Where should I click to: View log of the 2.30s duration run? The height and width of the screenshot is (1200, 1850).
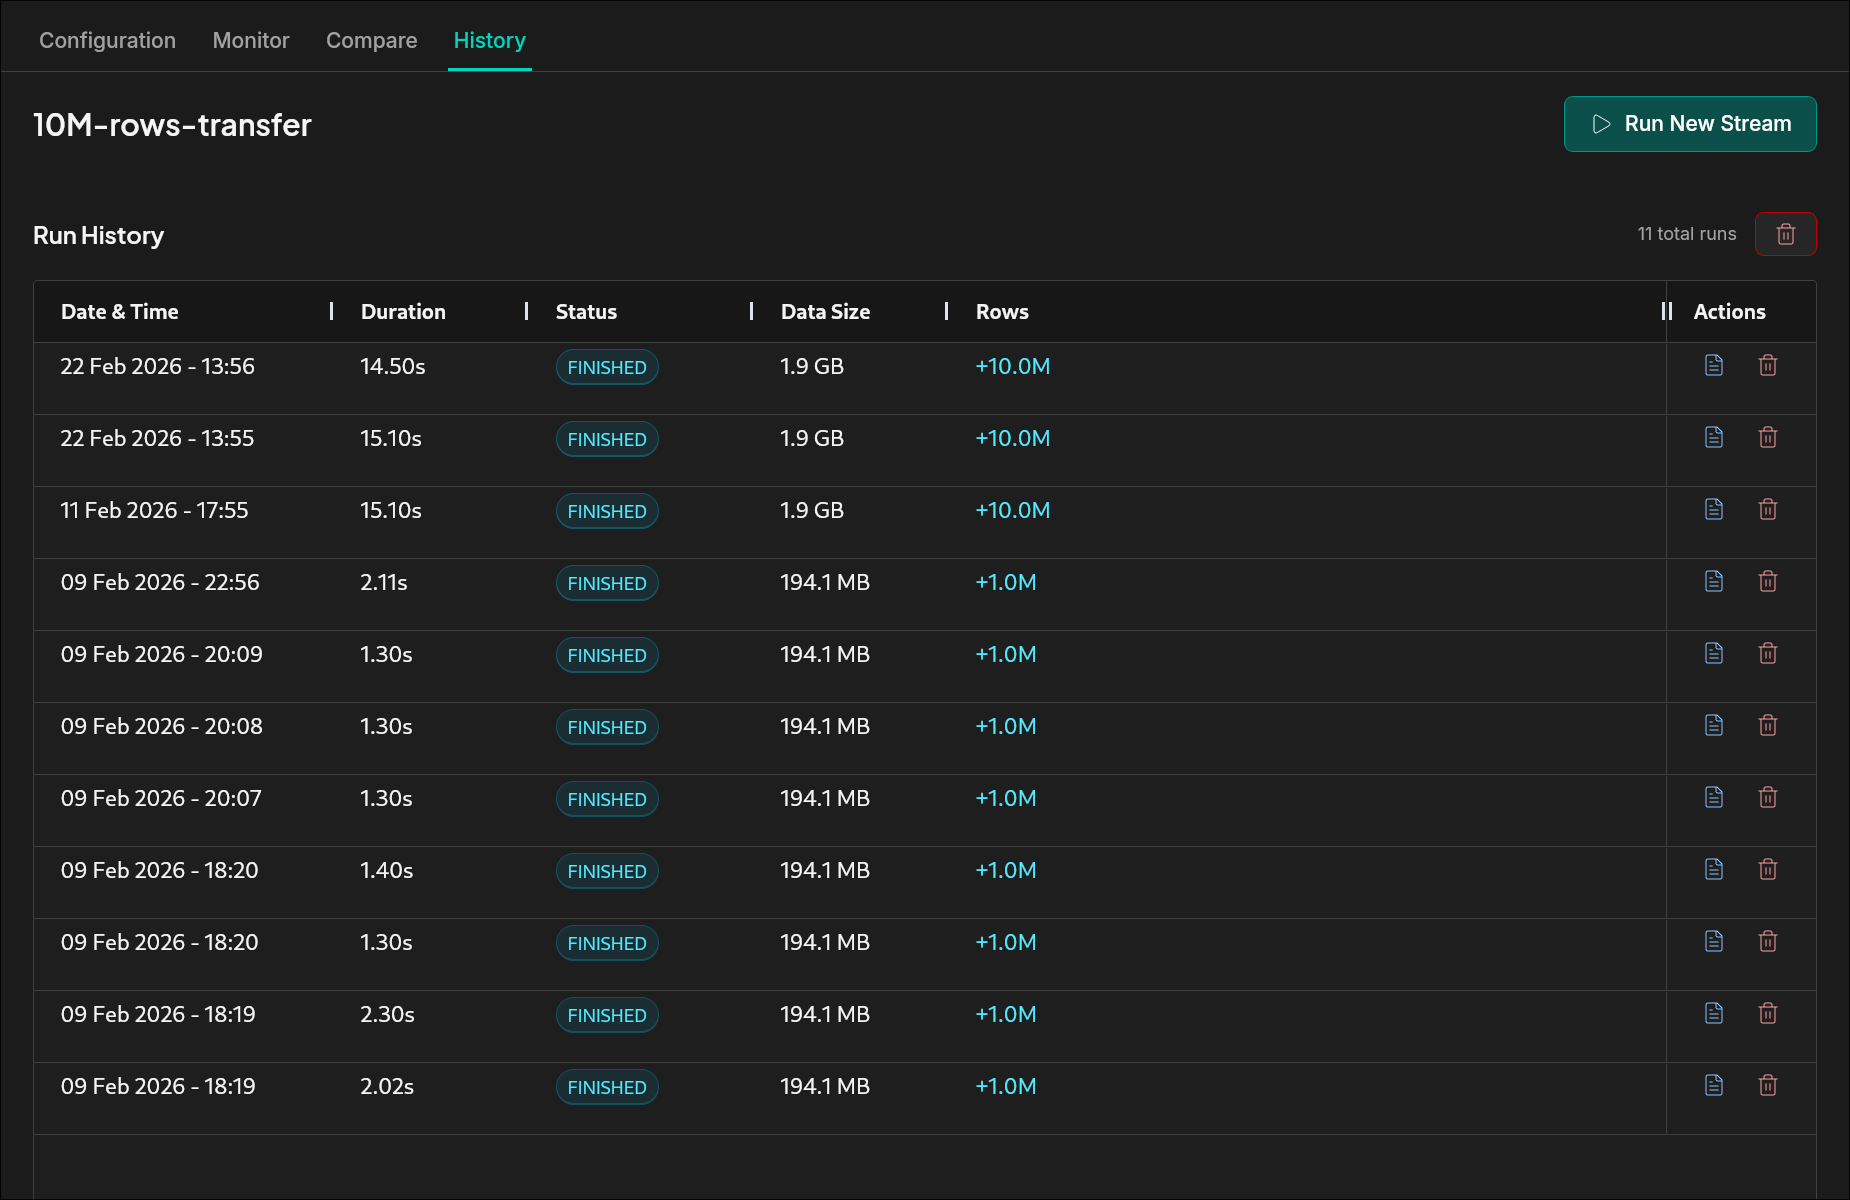point(1714,1013)
